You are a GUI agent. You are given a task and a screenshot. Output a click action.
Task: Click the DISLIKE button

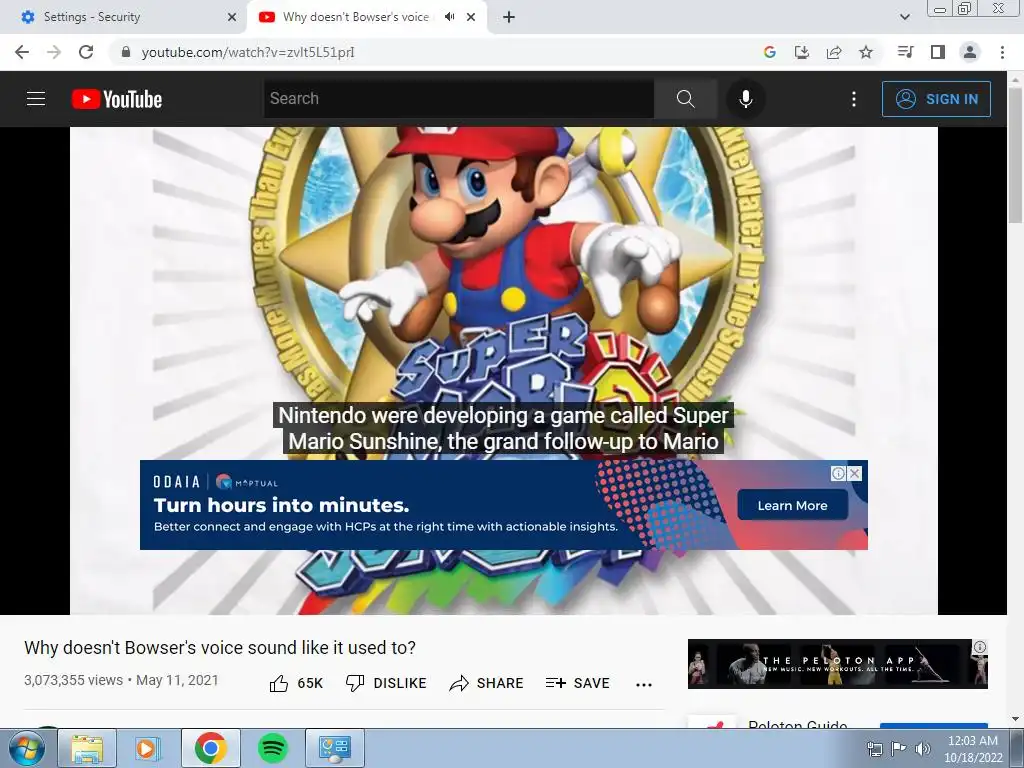(x=386, y=683)
